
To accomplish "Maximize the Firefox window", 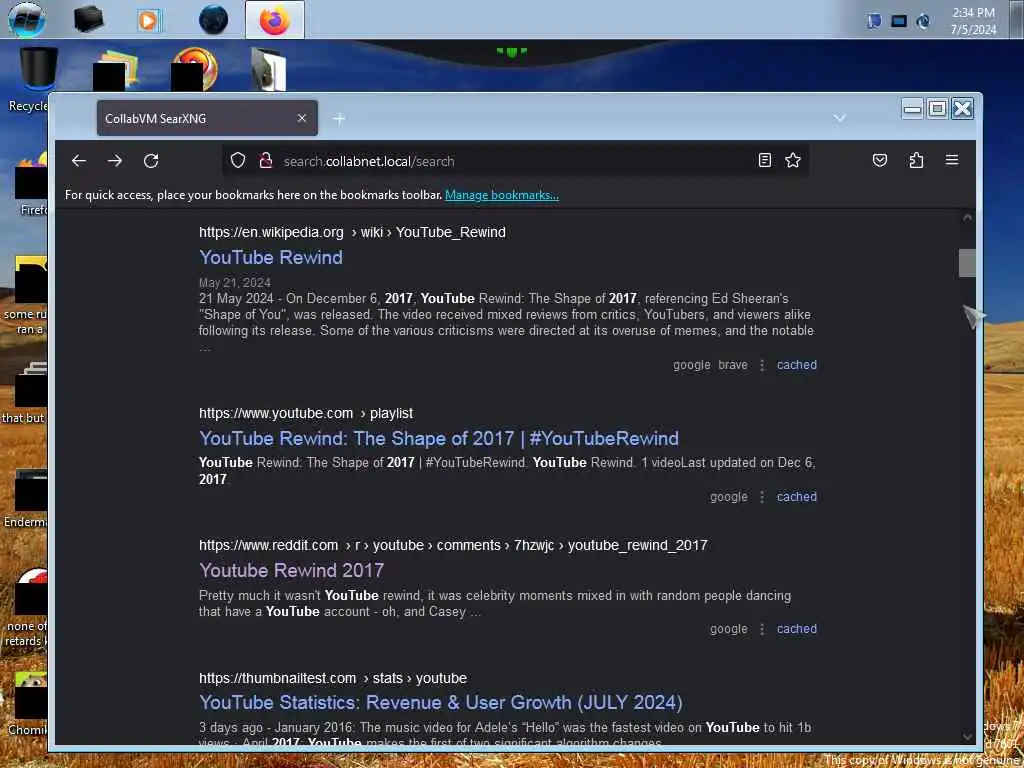I will [937, 108].
